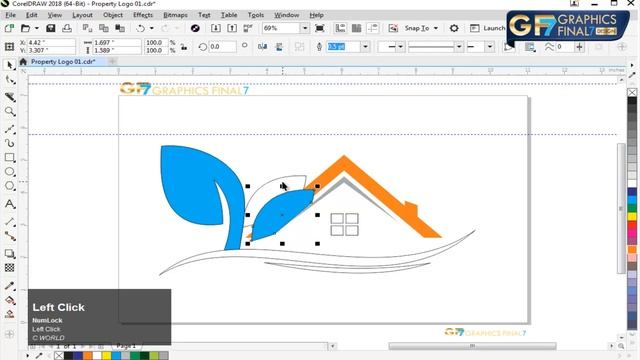640x360 pixels.
Task: Select the Pick tool in toolbox
Action: pos(10,65)
